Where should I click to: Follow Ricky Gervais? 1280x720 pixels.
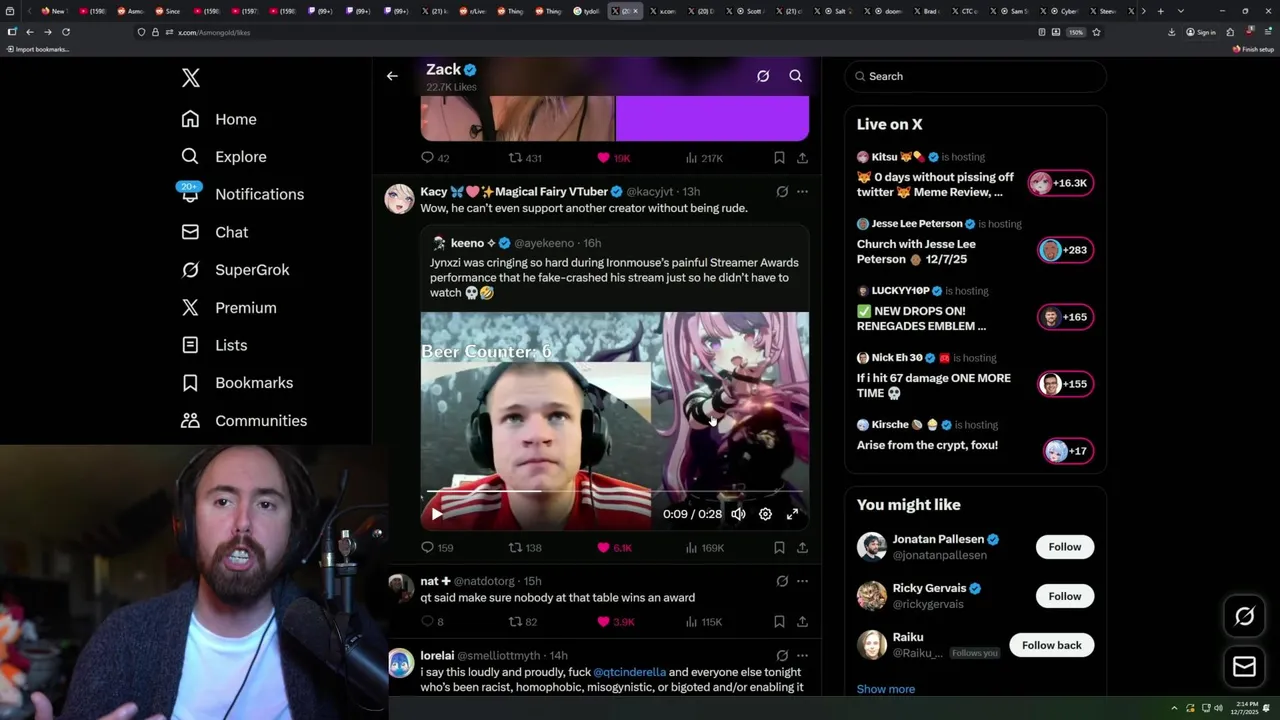point(1065,596)
